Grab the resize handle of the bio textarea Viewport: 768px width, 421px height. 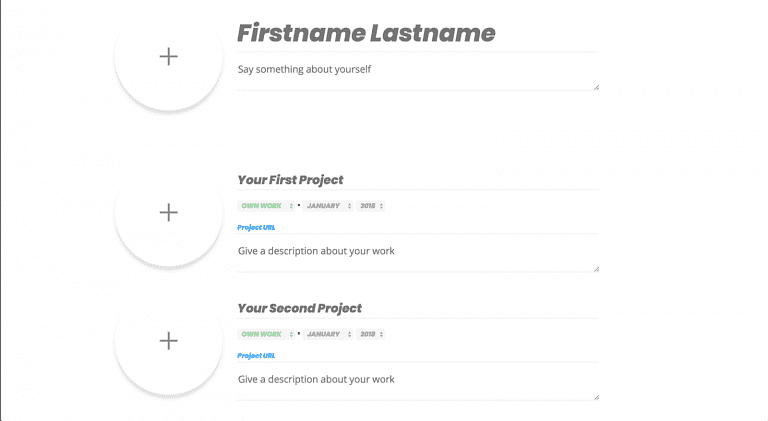(x=596, y=87)
